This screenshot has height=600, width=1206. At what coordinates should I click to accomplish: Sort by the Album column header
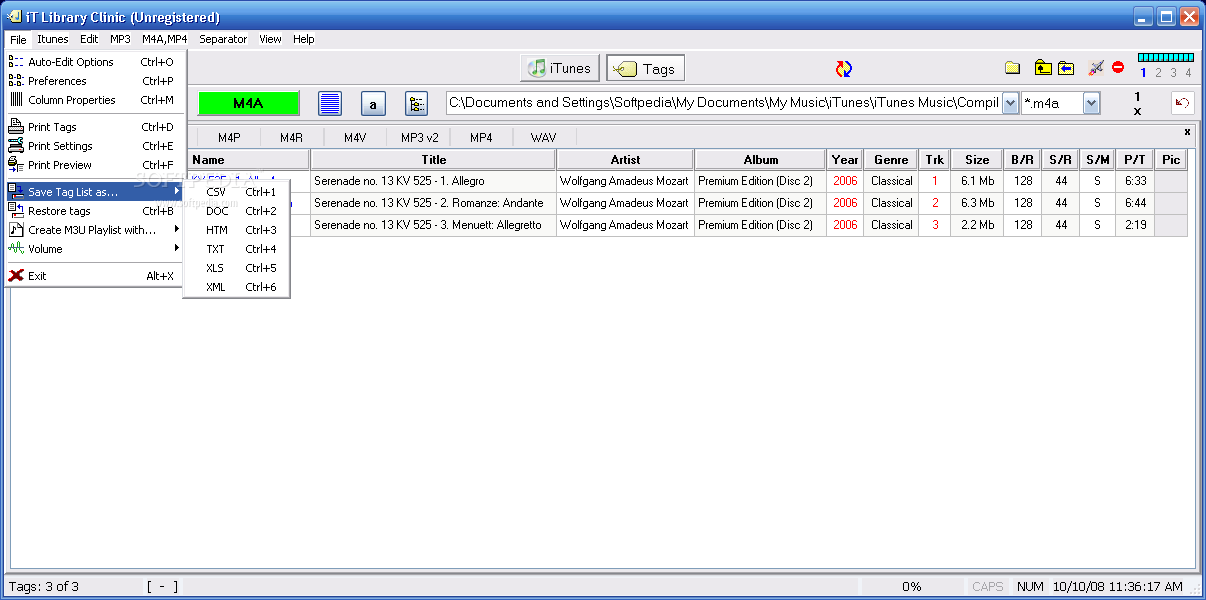click(x=760, y=159)
